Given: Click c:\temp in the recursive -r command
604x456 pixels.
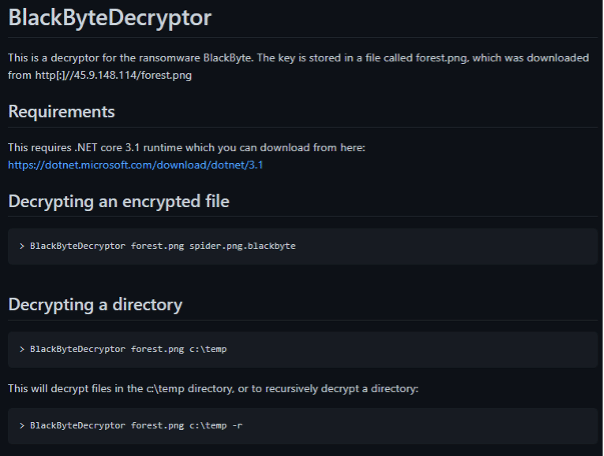Looking at the screenshot, I should coord(208,426).
